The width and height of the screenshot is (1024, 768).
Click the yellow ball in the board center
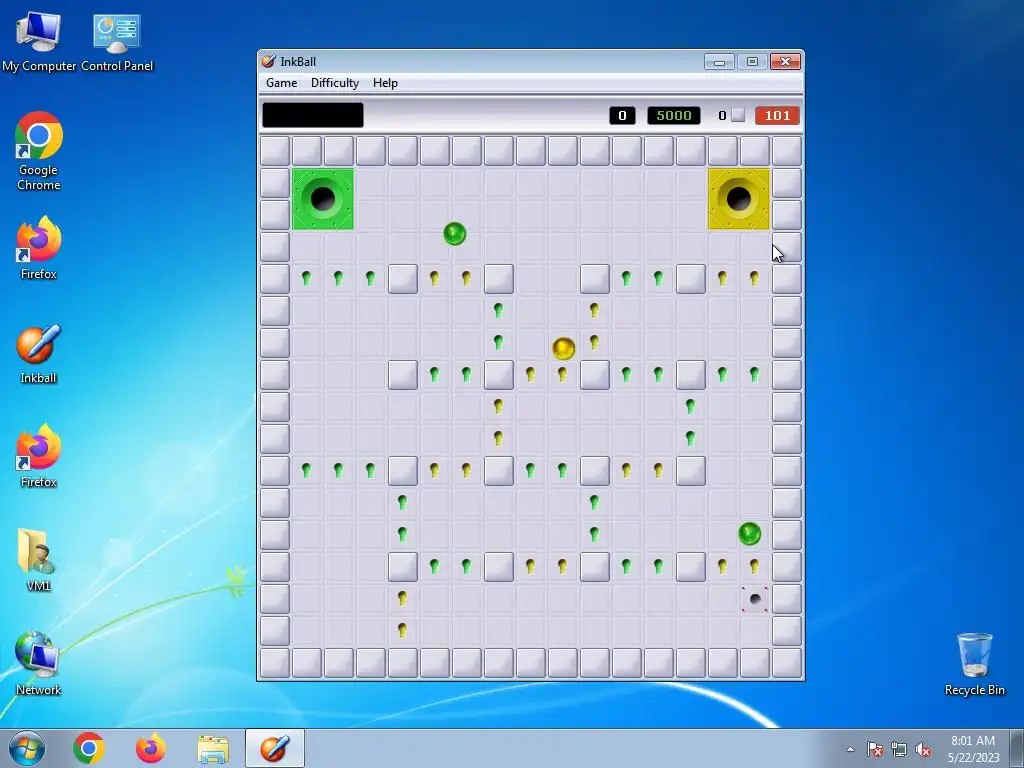pos(564,348)
